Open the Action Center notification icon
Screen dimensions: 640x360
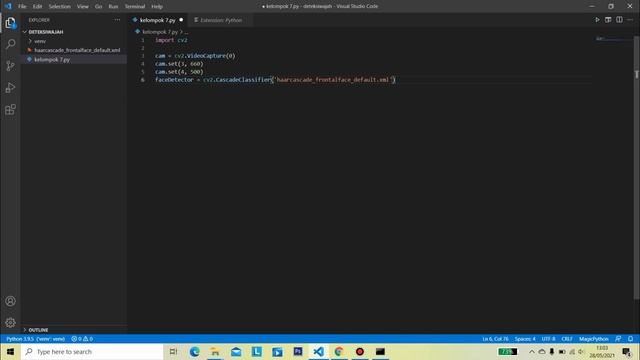627,351
